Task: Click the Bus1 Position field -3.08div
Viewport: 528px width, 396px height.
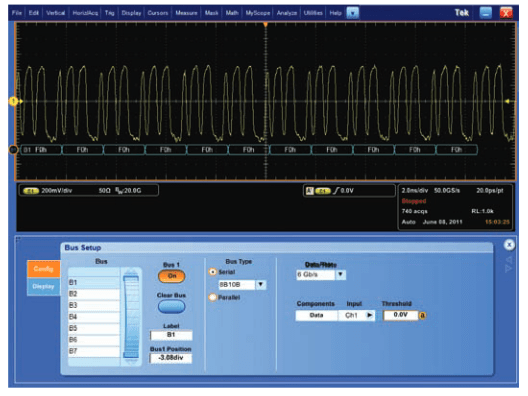Action: [x=171, y=358]
